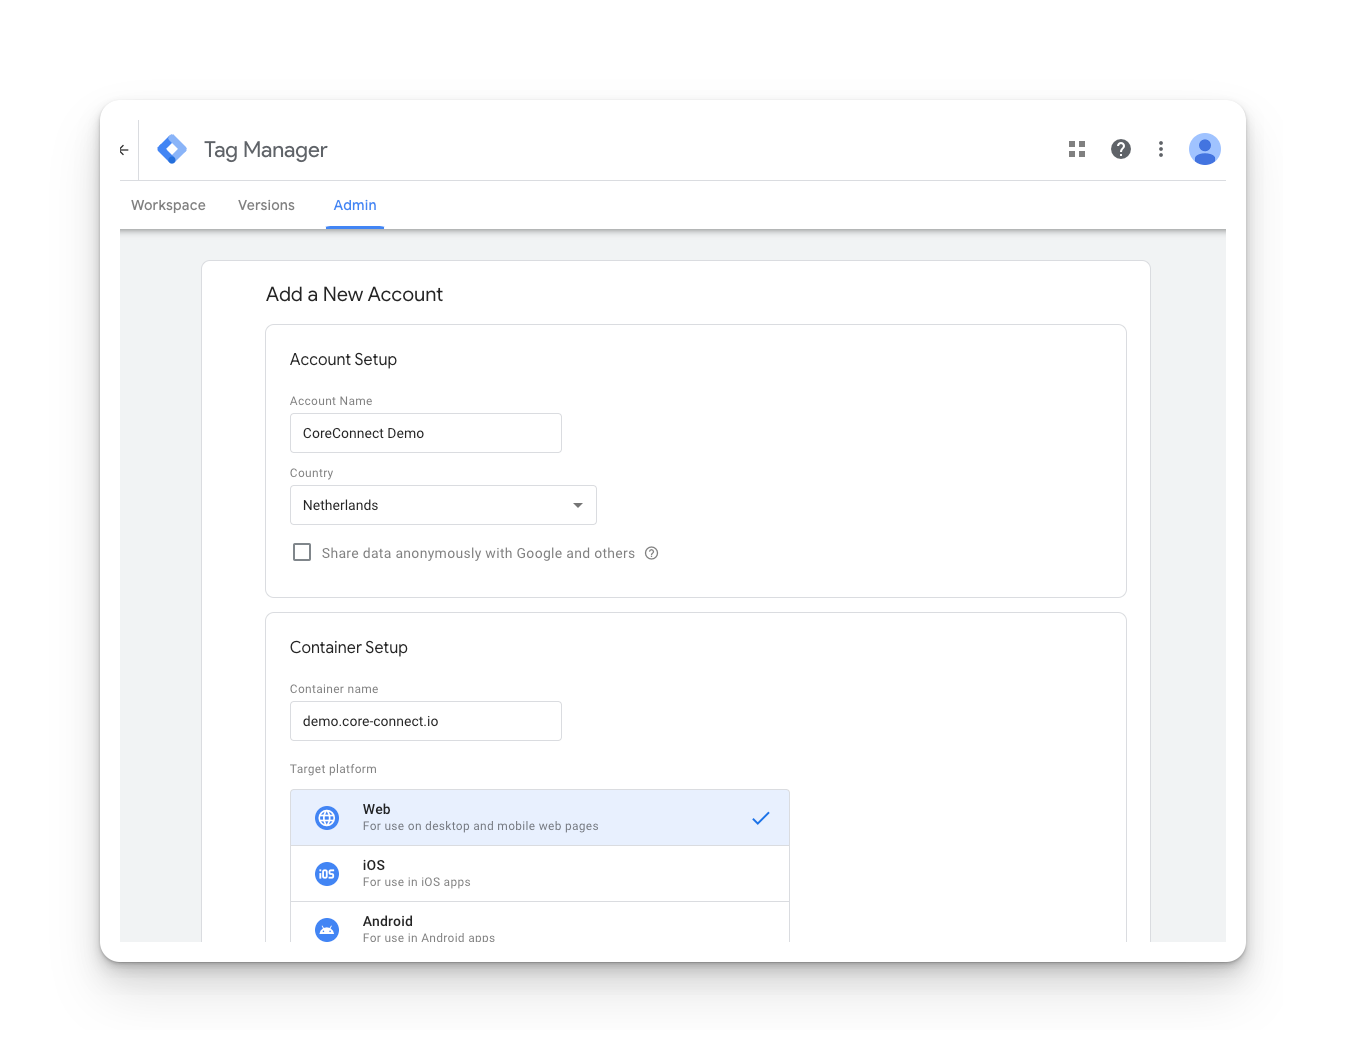The height and width of the screenshot is (1062, 1346).
Task: Click the Account Name input field
Action: point(425,433)
